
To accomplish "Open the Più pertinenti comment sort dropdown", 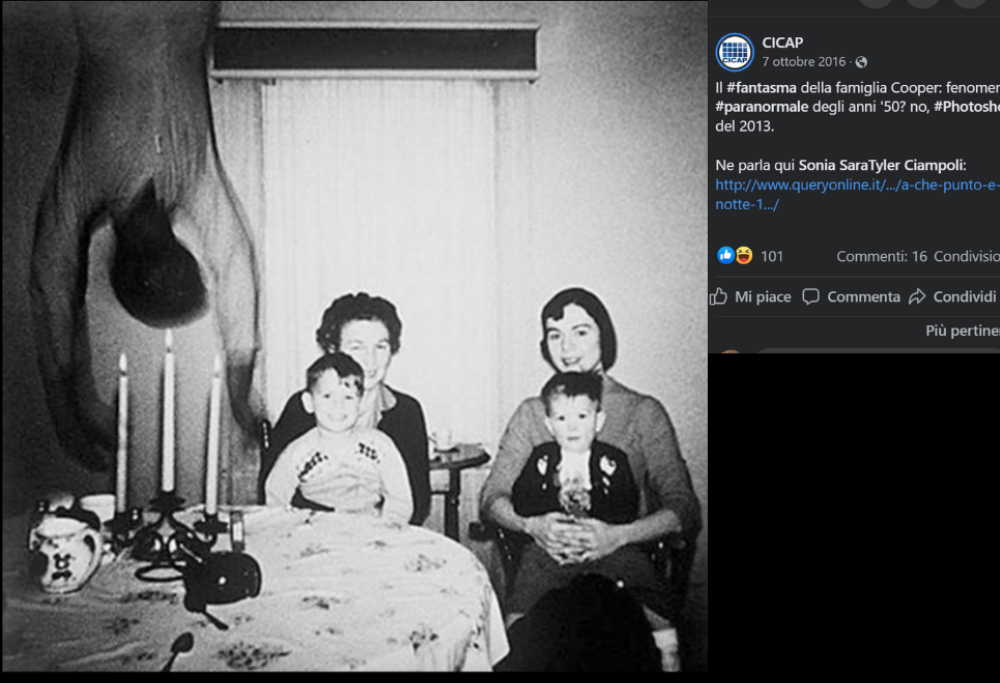I will coord(962,330).
